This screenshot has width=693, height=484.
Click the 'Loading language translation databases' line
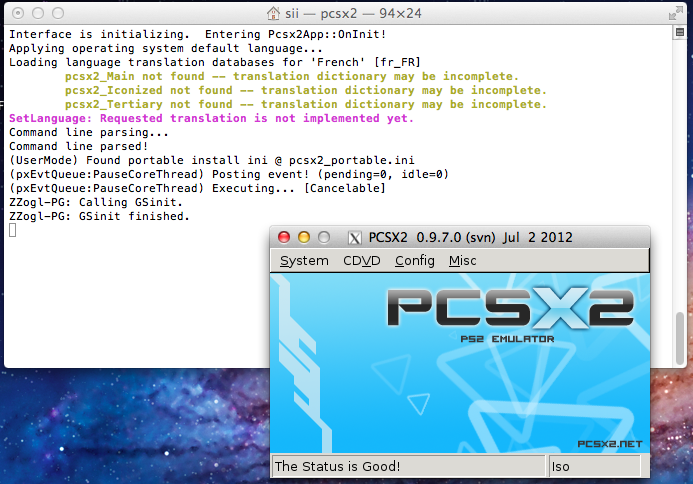click(x=215, y=62)
